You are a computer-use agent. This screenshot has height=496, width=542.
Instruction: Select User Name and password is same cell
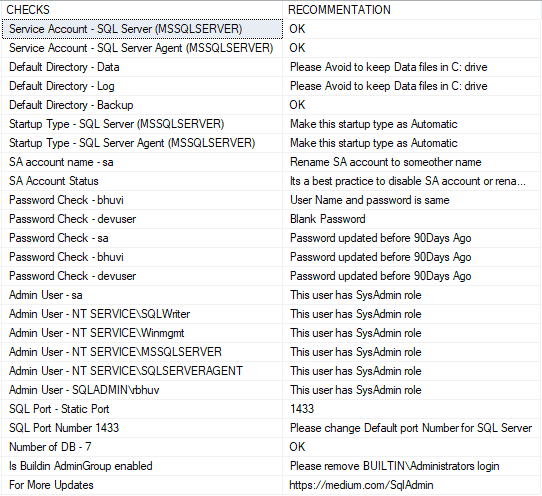[x=412, y=200]
